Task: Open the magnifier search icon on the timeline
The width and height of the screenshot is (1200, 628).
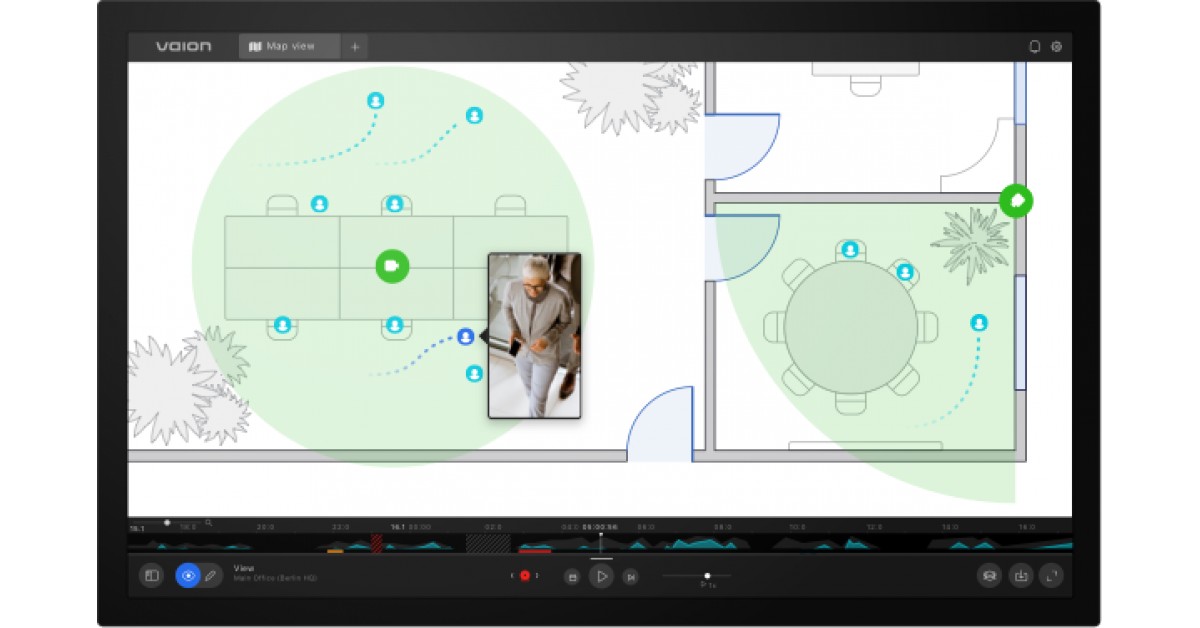Action: point(210,523)
